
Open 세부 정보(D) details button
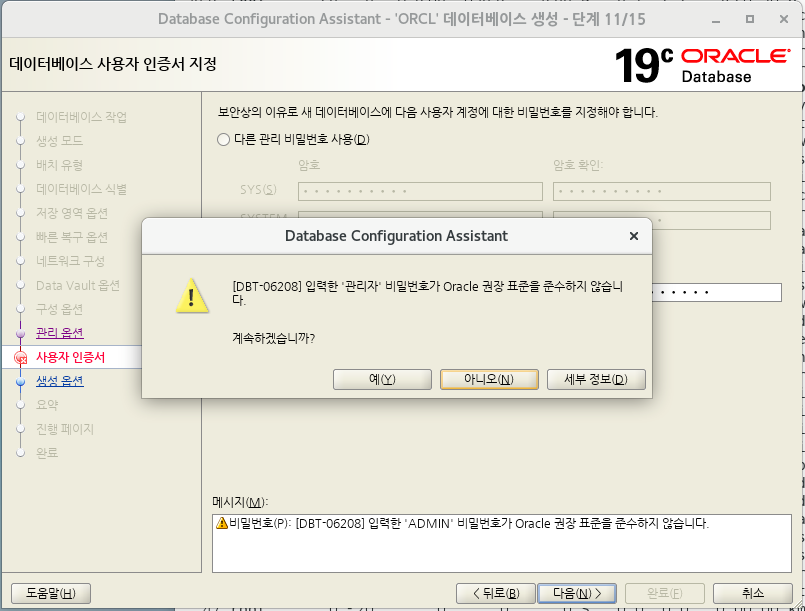point(596,379)
